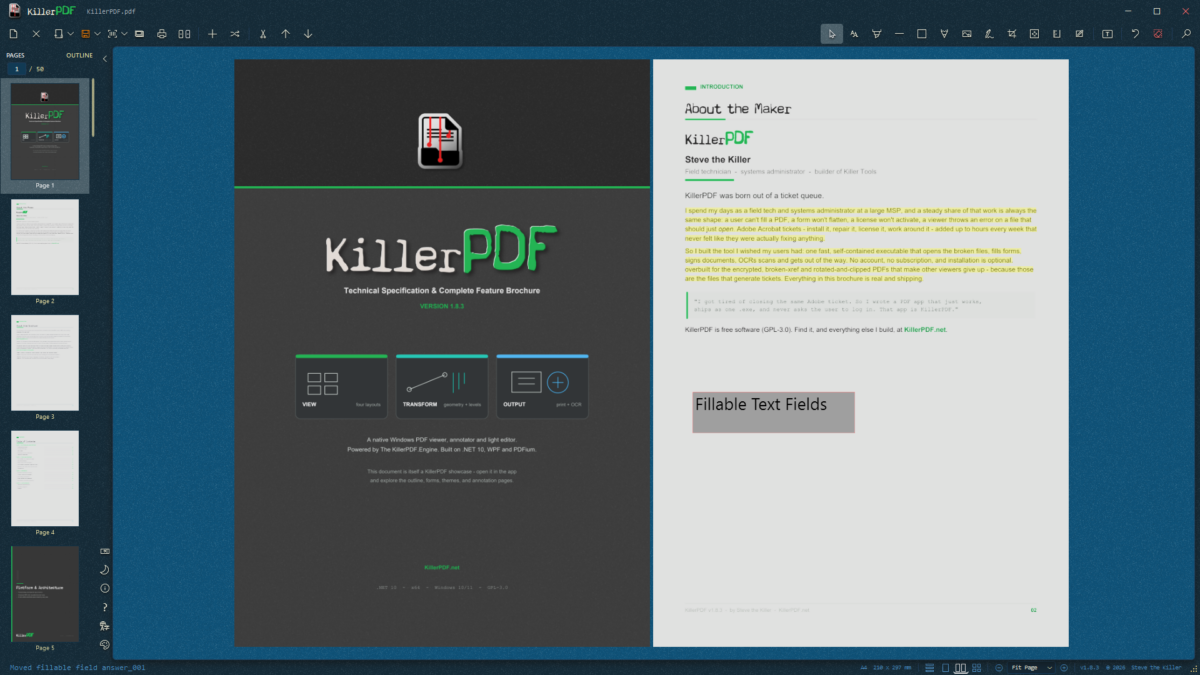Viewport: 1200px width, 675px height.
Task: Click the '210 × 297 mm' page size text
Action: (890, 667)
